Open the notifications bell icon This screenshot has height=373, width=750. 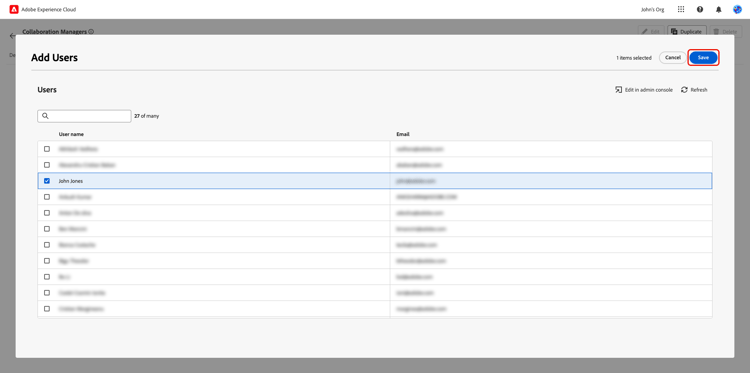[x=718, y=10]
